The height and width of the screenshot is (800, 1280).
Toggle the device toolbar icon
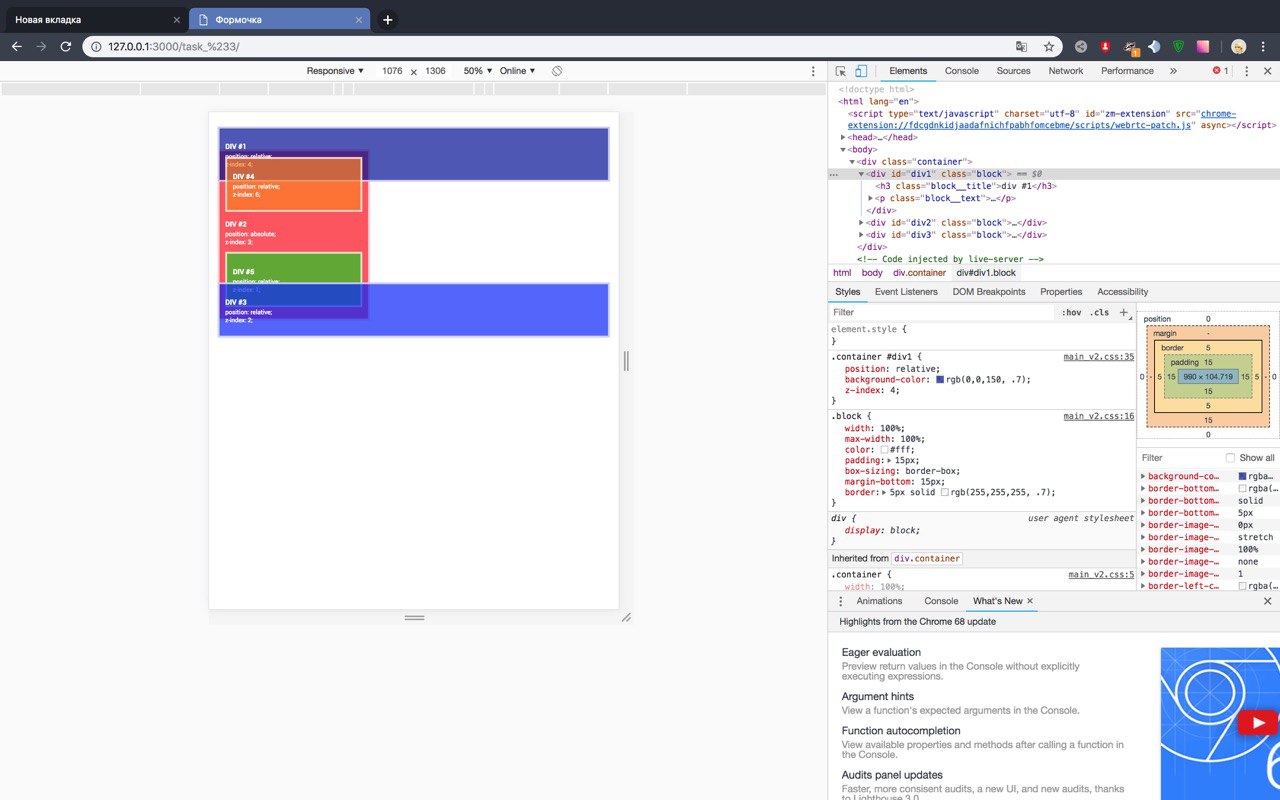[x=860, y=71]
